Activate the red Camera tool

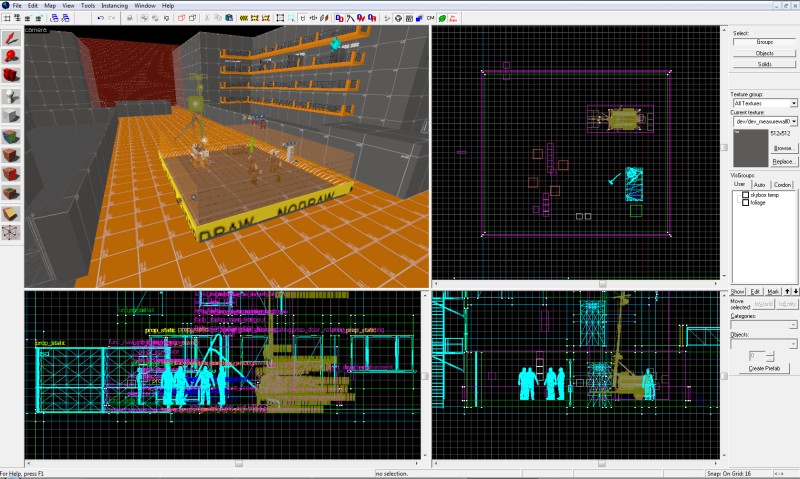(11, 75)
